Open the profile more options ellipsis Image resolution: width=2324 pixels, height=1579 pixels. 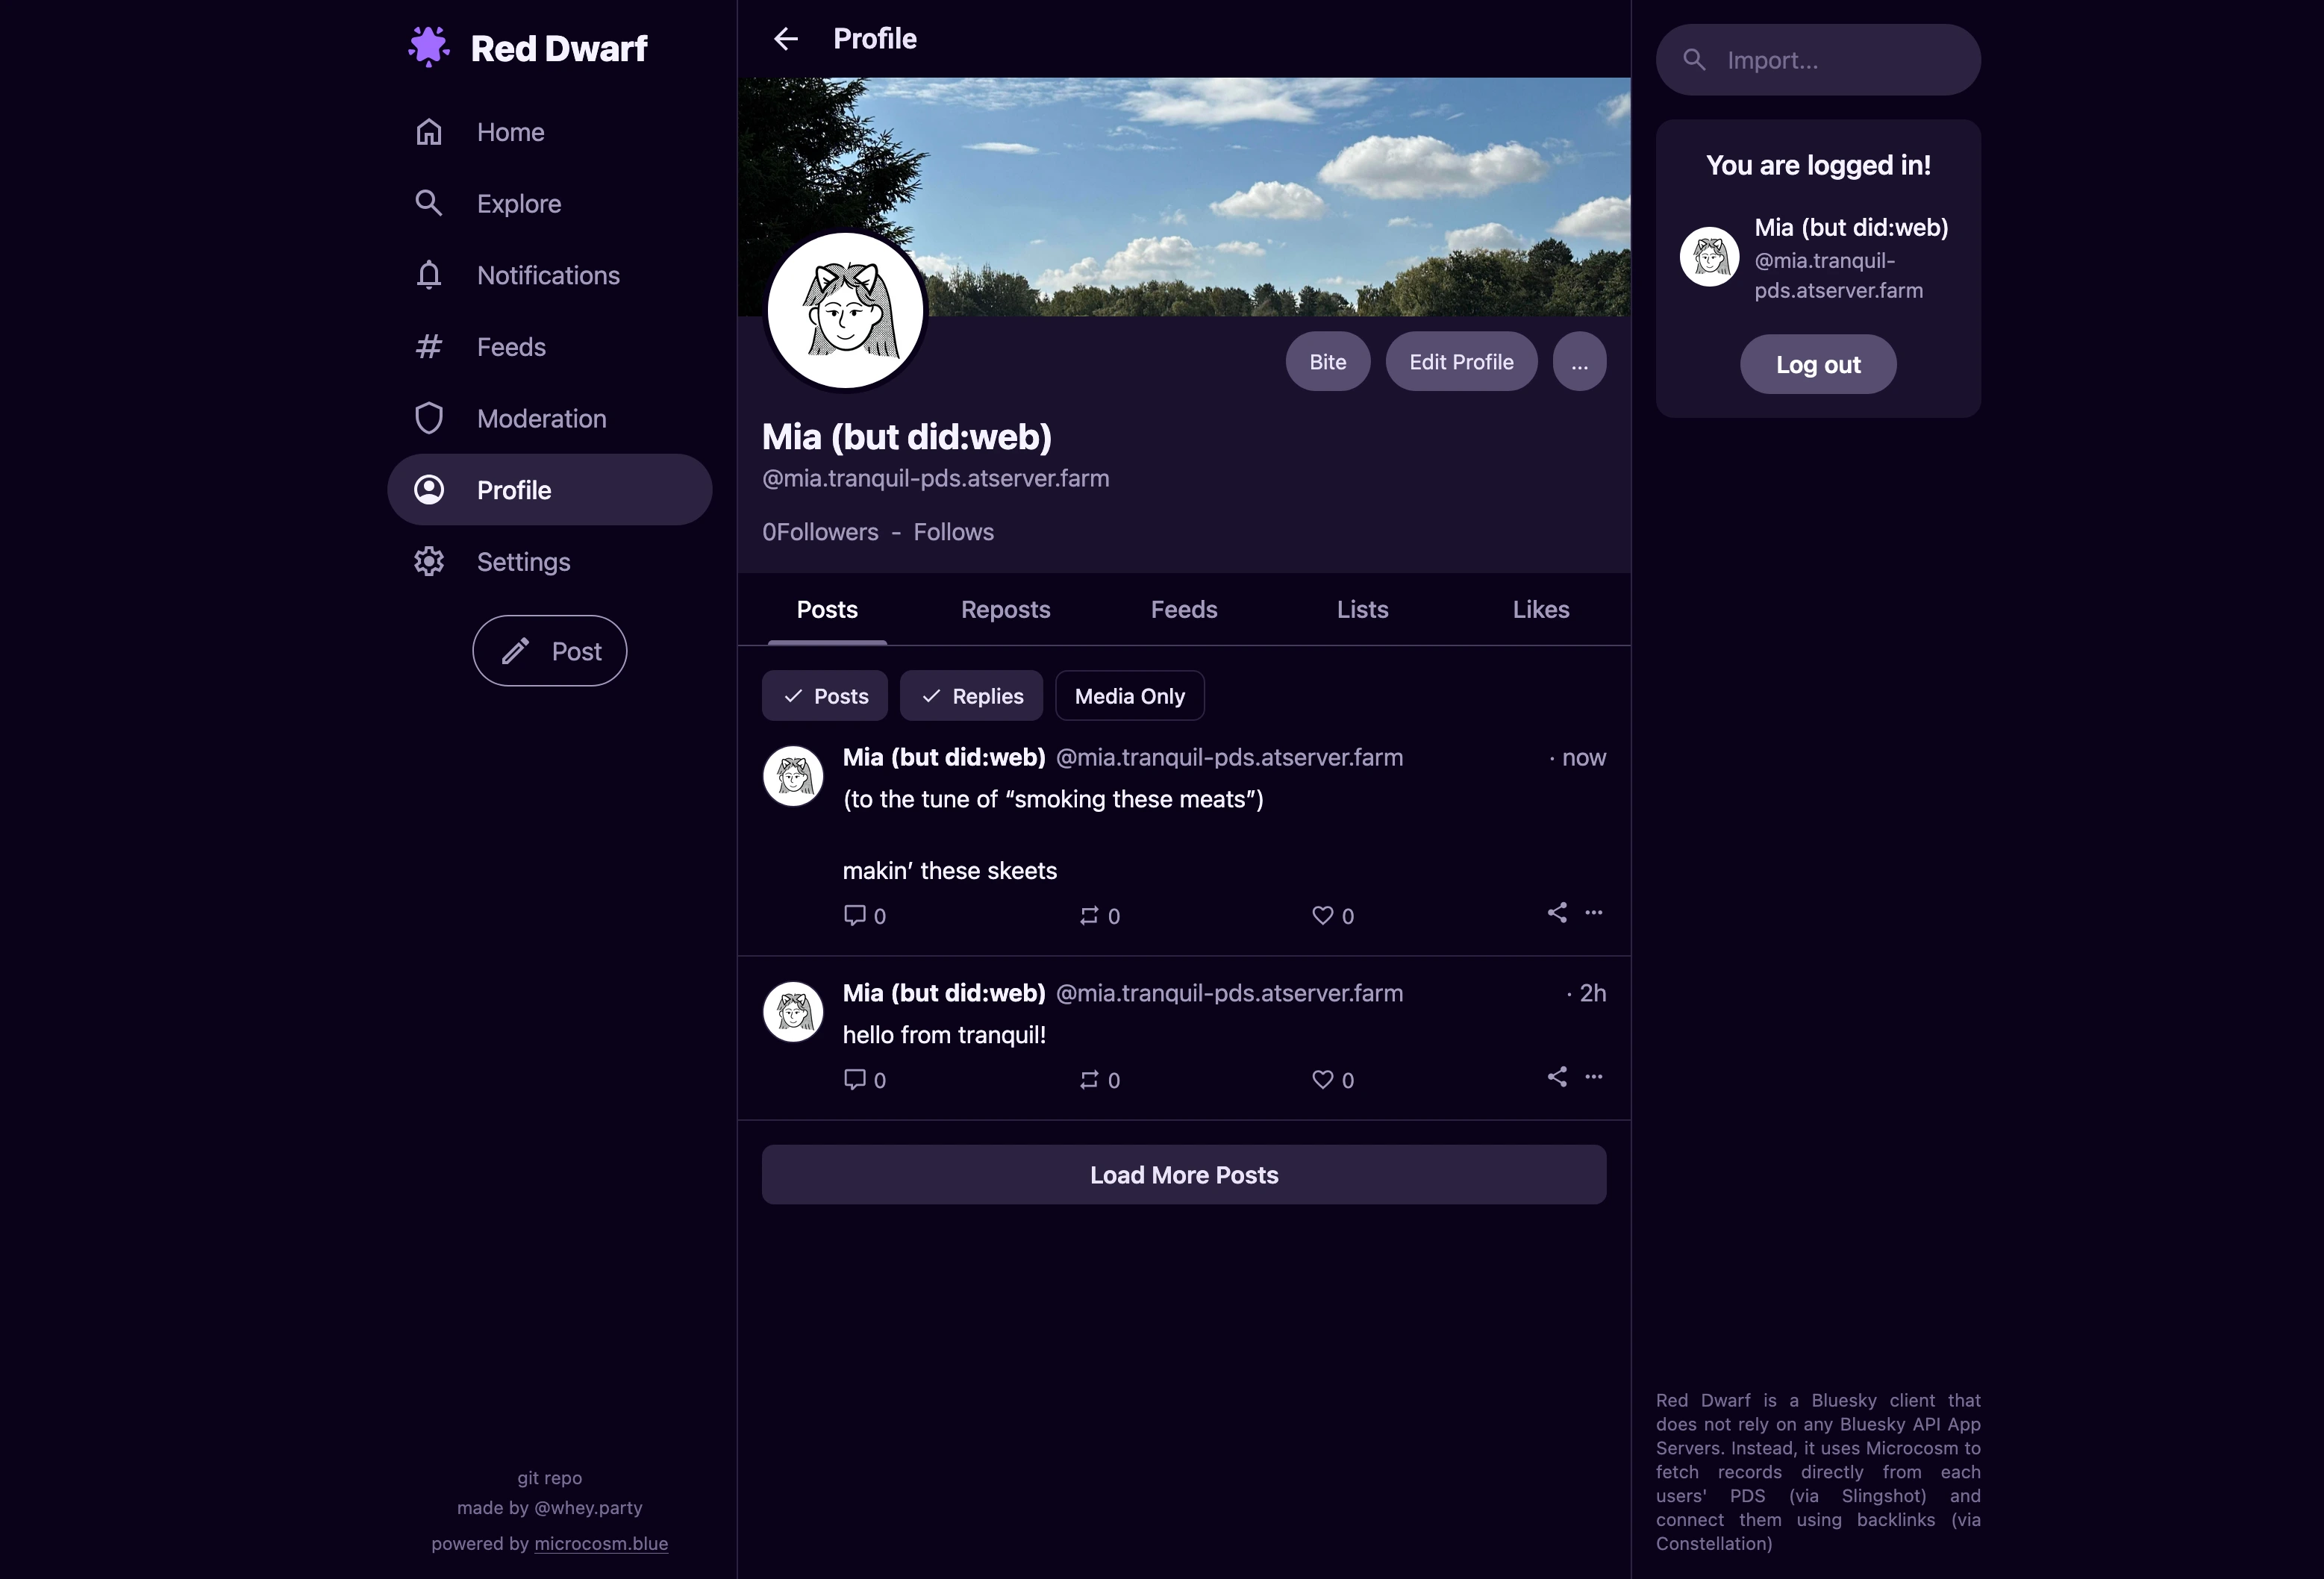tap(1580, 362)
